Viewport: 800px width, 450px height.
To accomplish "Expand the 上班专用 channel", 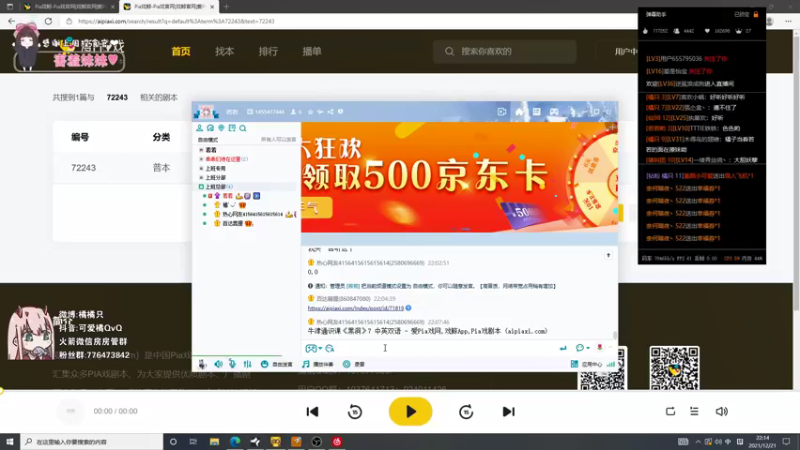I will coord(201,168).
